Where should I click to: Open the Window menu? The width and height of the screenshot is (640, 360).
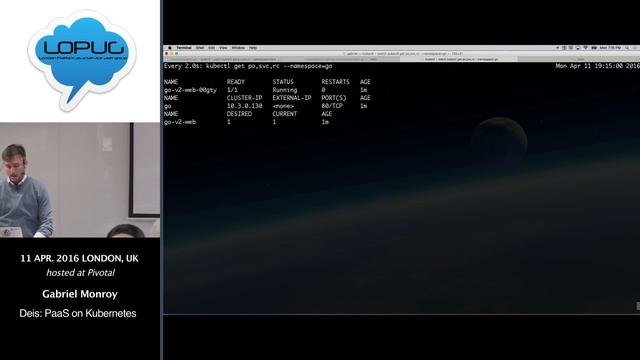[x=238, y=48]
